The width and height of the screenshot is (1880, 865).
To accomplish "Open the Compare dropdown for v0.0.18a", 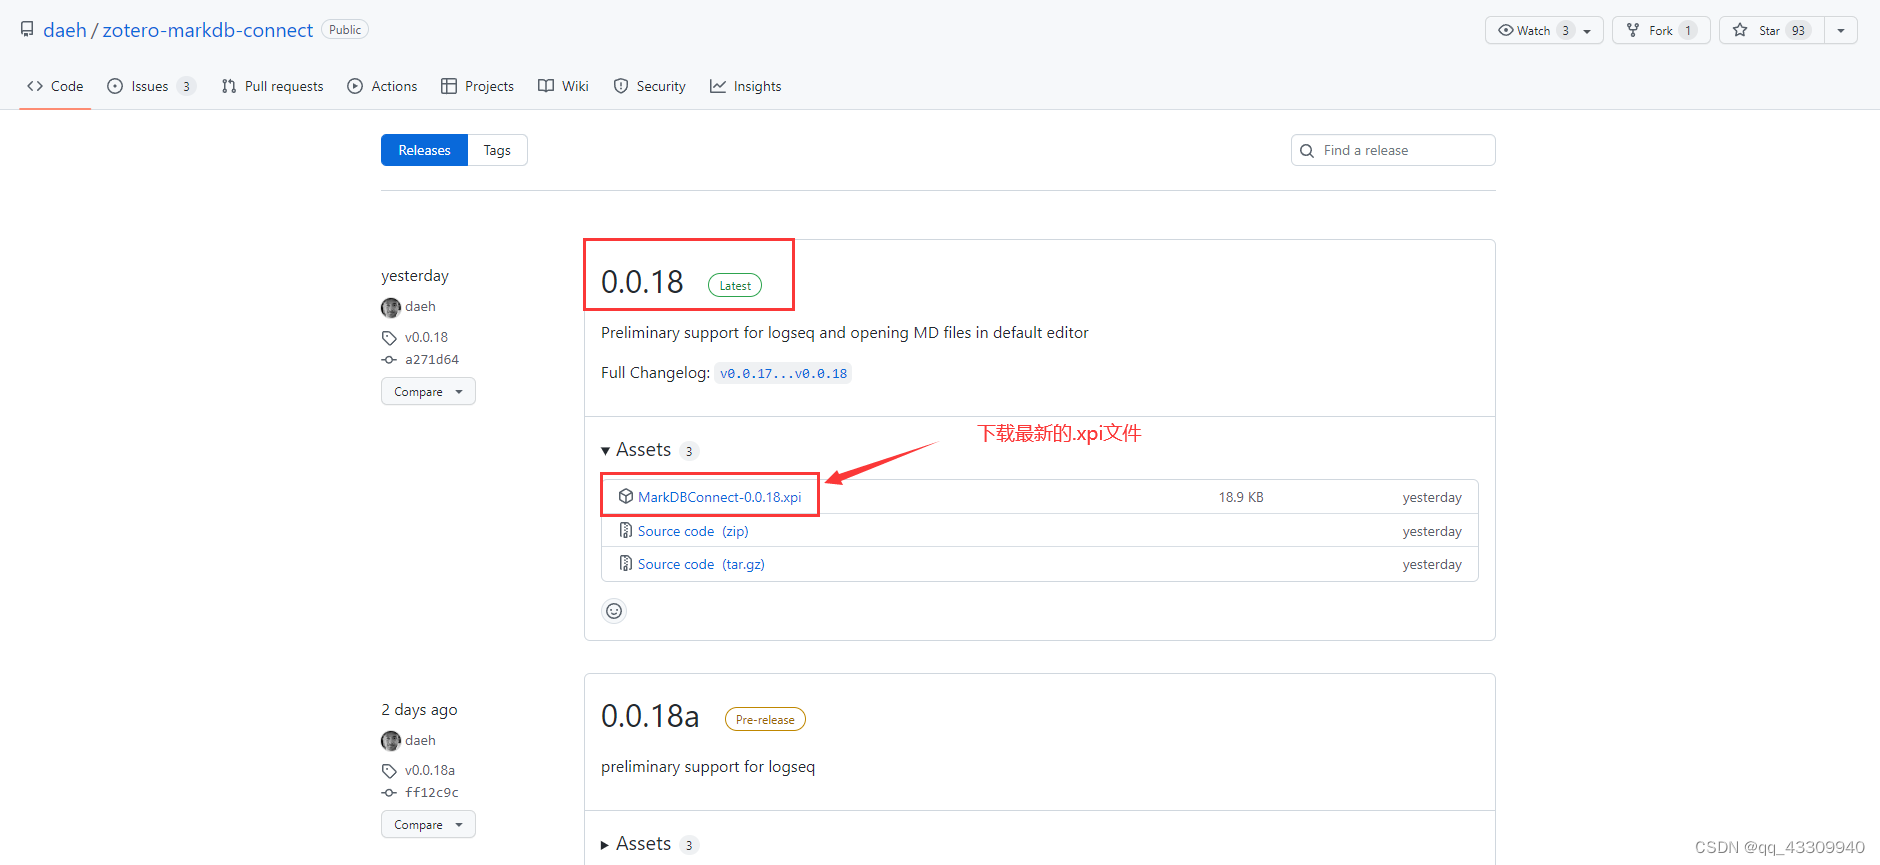I will [428, 824].
